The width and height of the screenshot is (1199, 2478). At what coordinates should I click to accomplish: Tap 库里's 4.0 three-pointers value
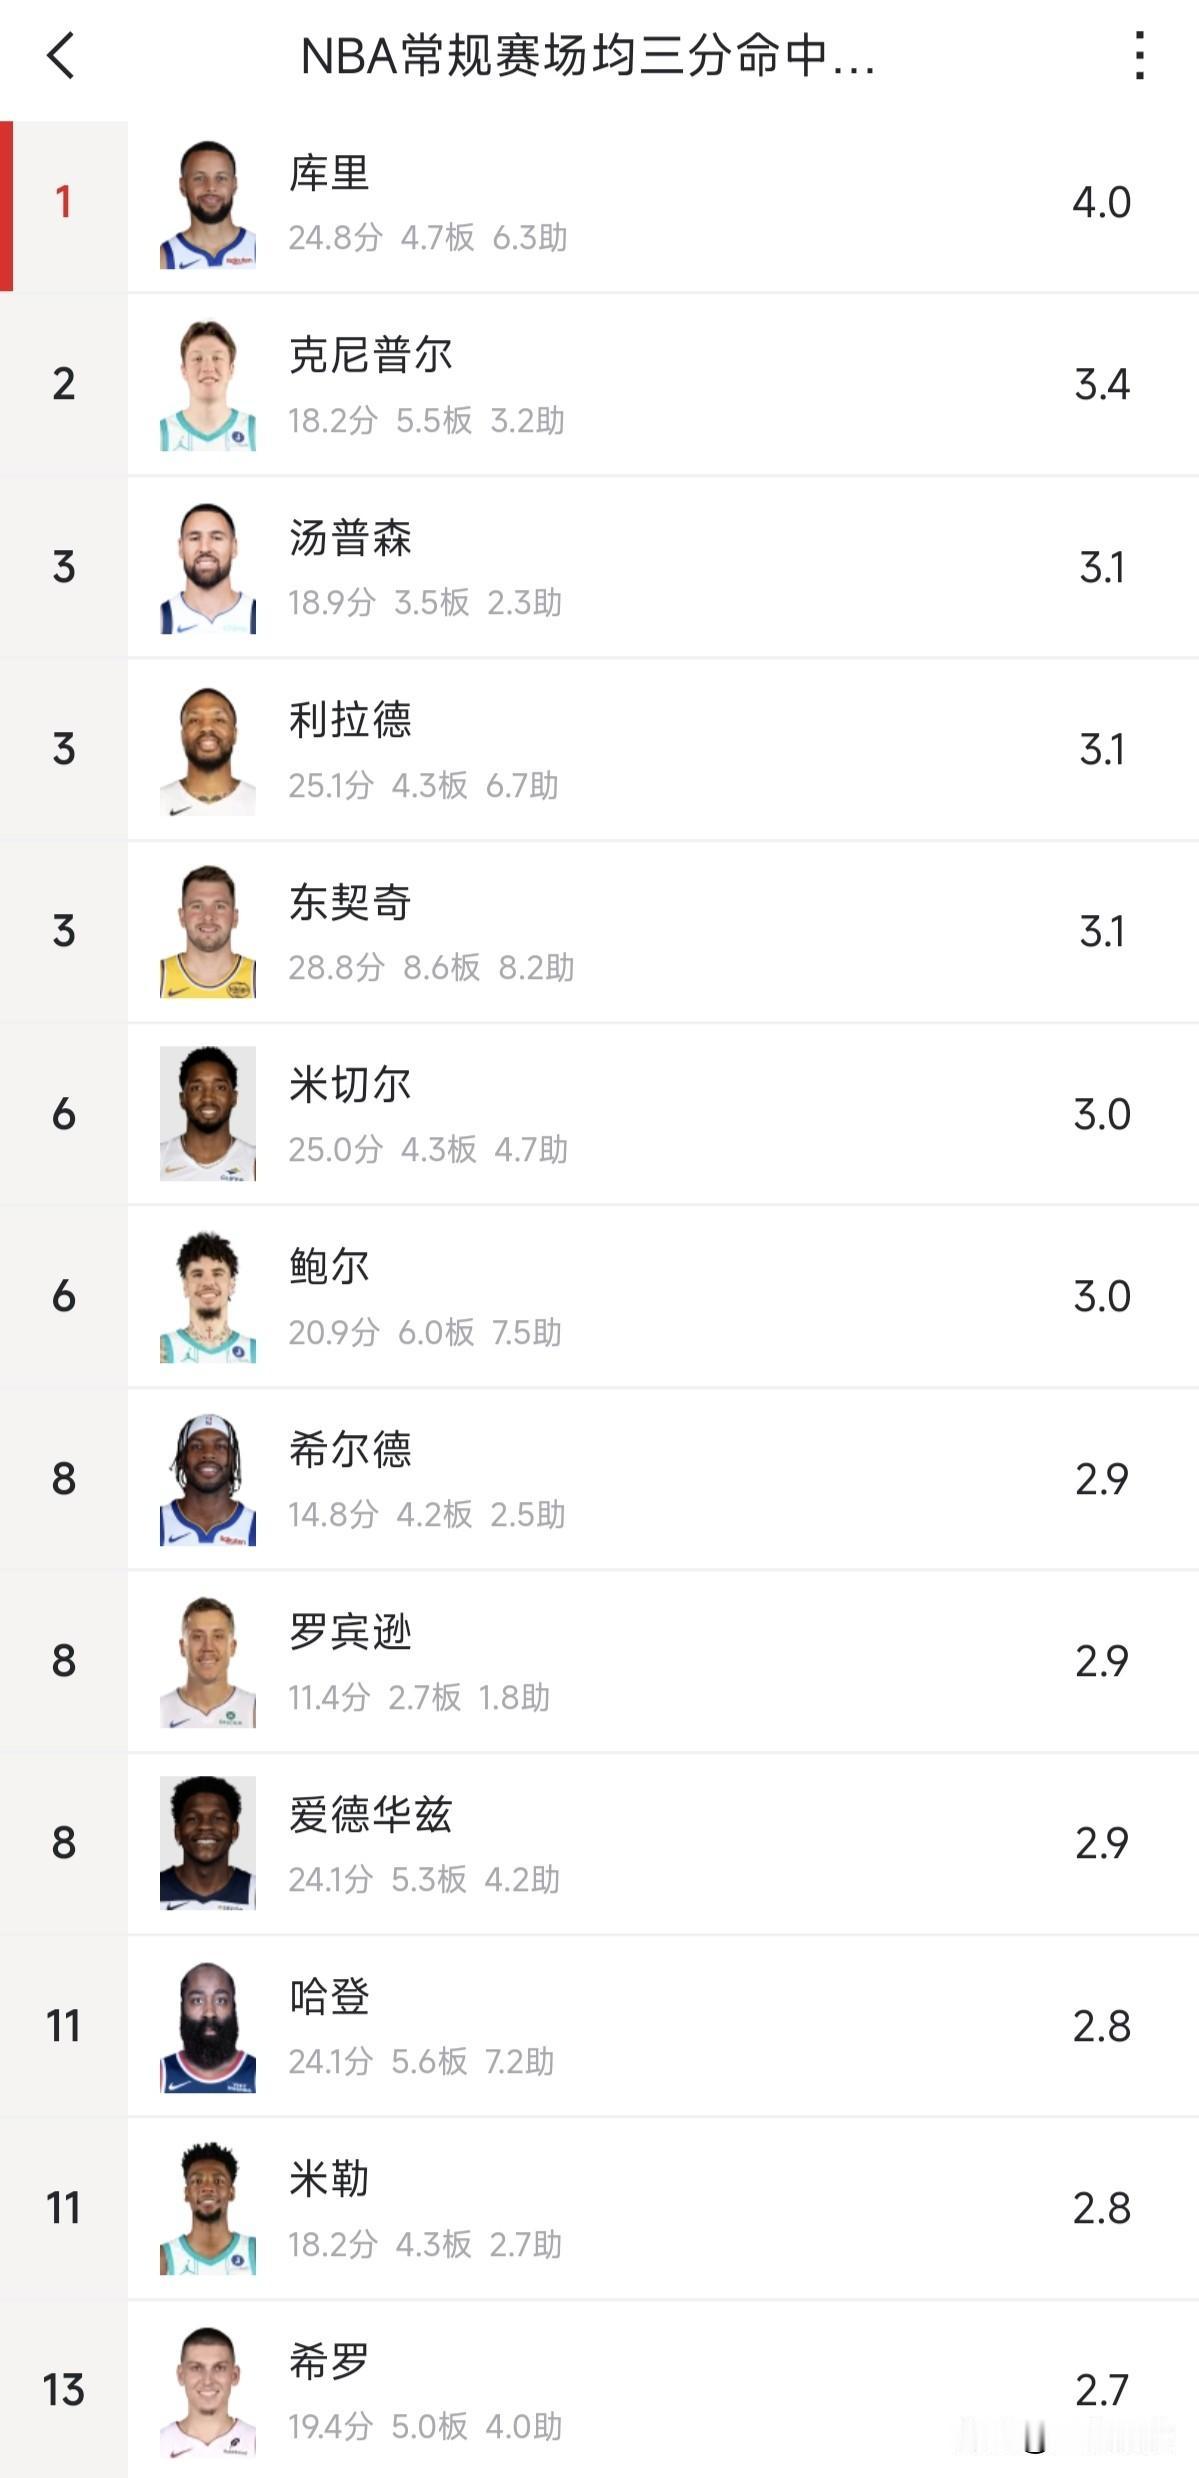[1102, 203]
